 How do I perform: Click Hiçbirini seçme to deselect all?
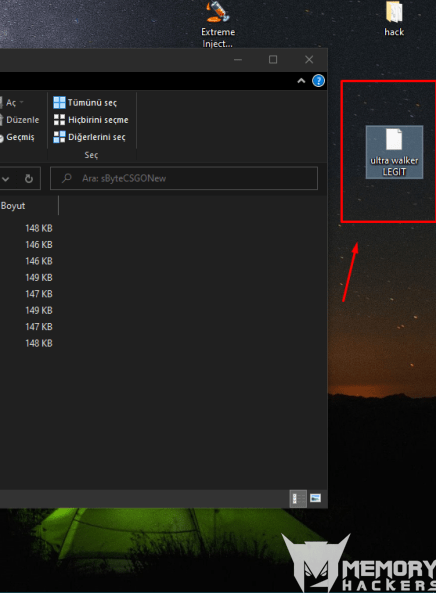click(91, 120)
